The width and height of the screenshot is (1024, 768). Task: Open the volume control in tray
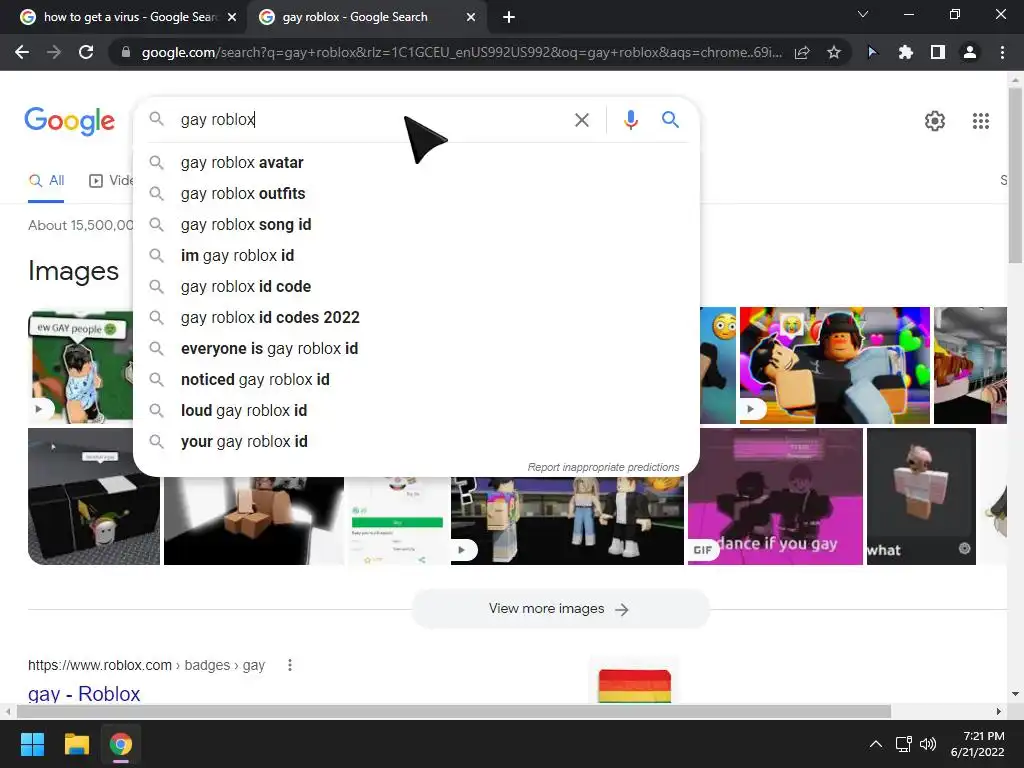tap(928, 744)
